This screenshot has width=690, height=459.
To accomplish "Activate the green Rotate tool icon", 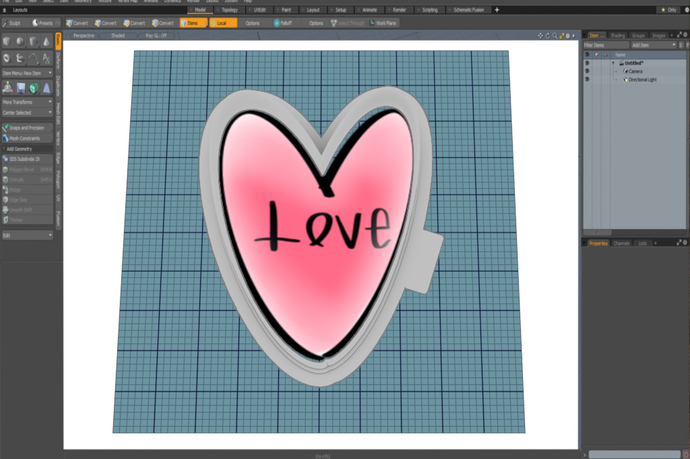I will coord(33,88).
